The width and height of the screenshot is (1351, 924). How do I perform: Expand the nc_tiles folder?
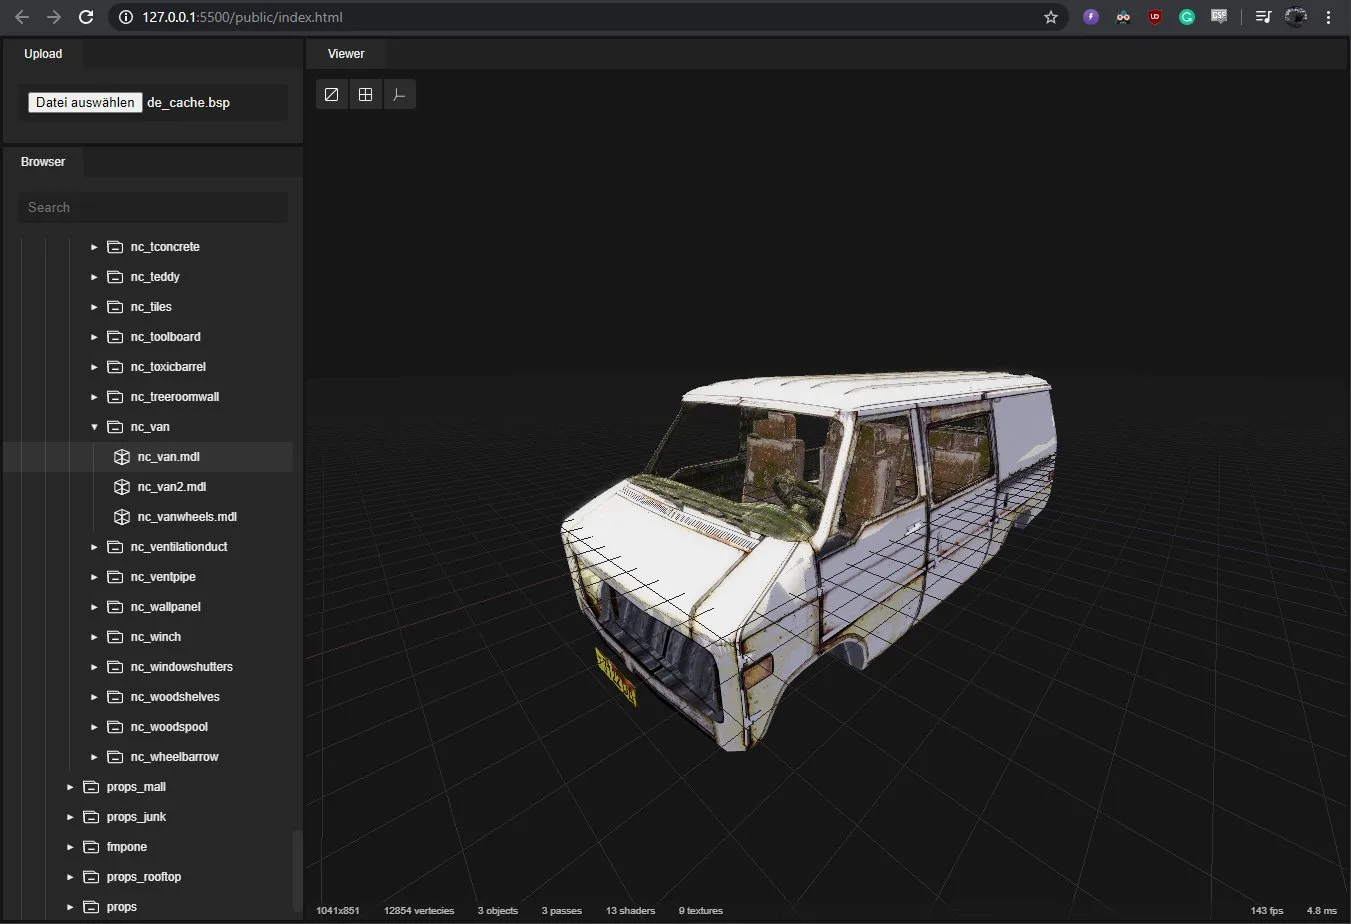[94, 307]
